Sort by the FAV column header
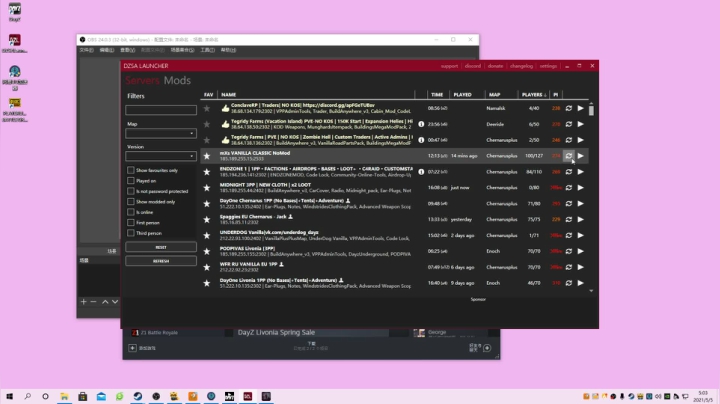Screen dimensions: 720x404 pos(208,95)
